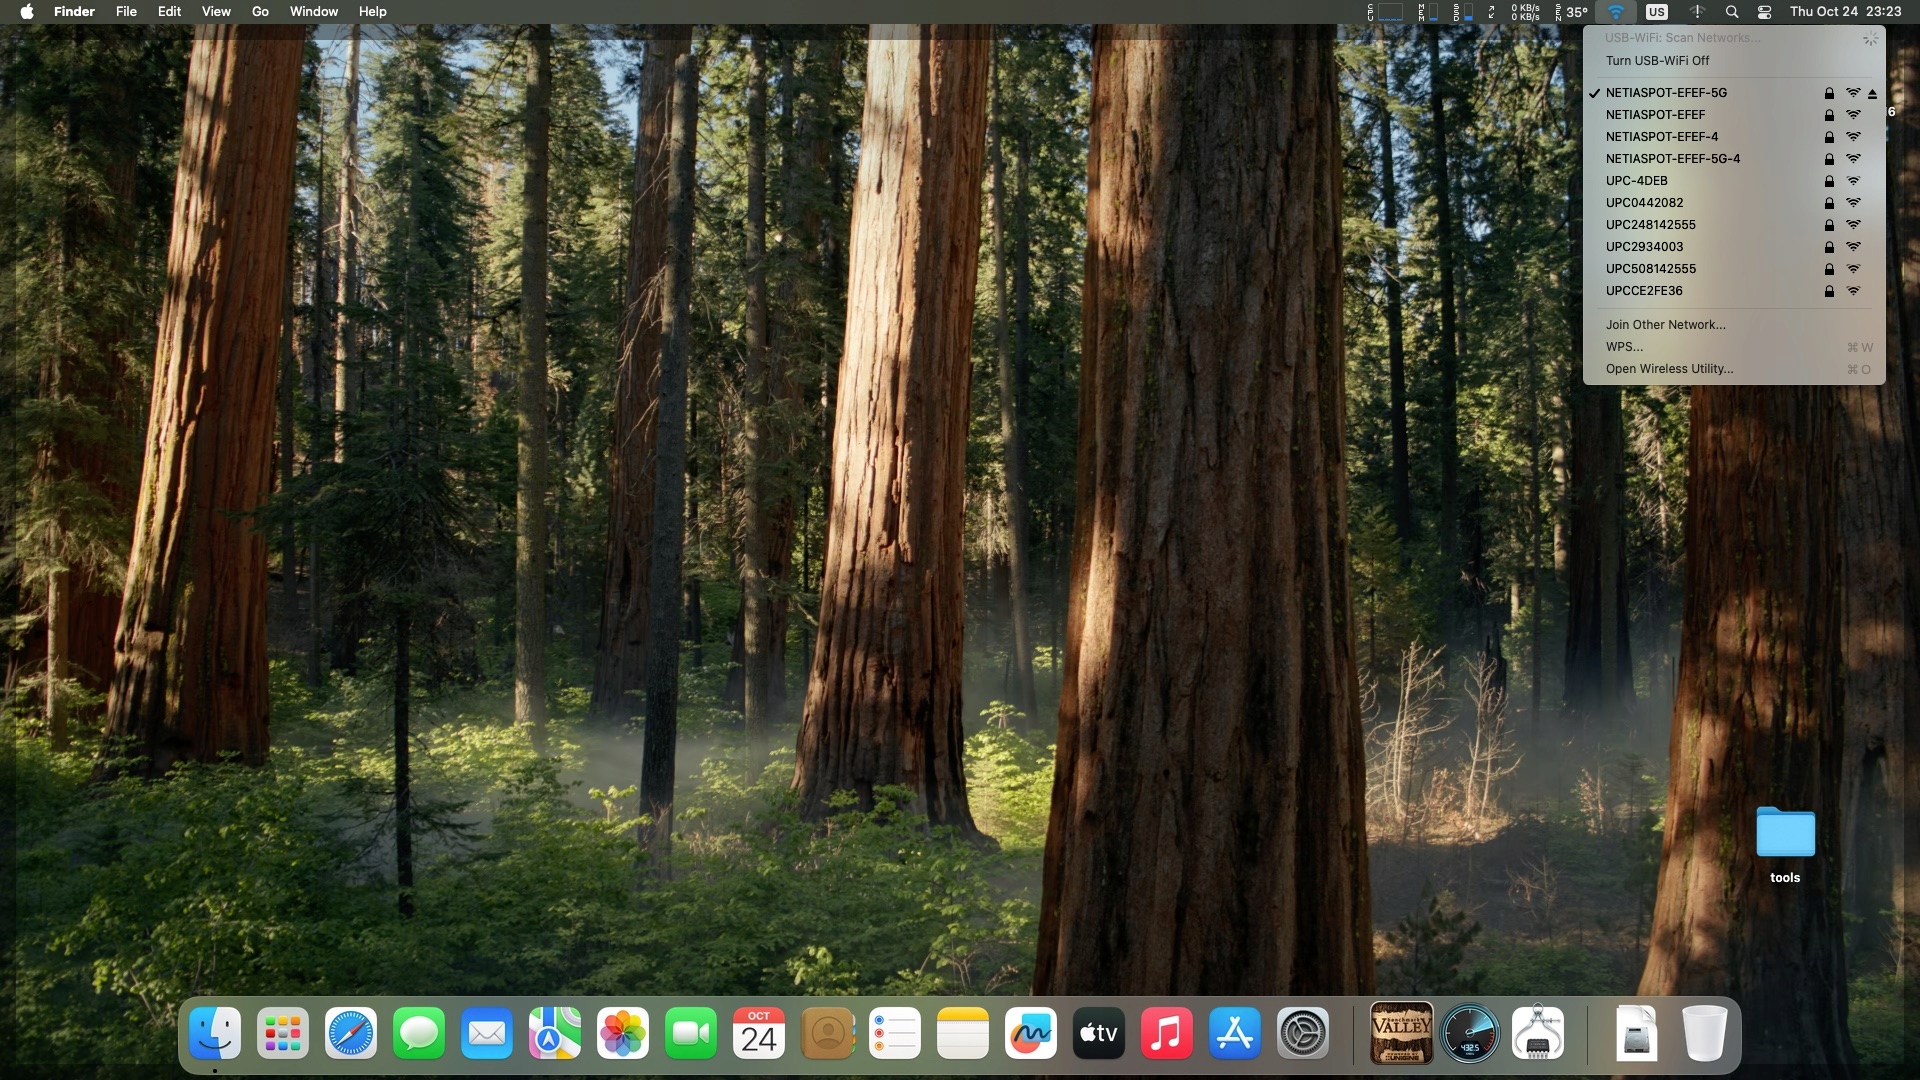Image resolution: width=1920 pixels, height=1080 pixels.
Task: Click the USB-WiFi blue icon in menu bar
Action: (x=1616, y=12)
